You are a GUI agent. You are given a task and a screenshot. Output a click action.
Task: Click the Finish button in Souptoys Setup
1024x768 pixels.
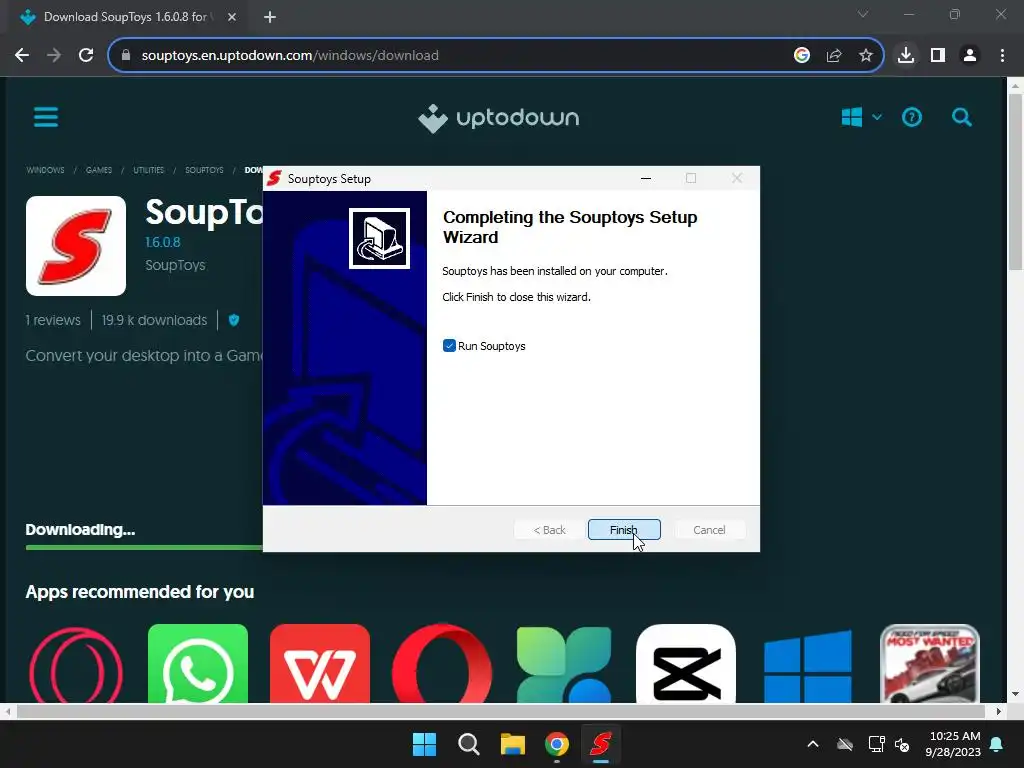tap(624, 530)
